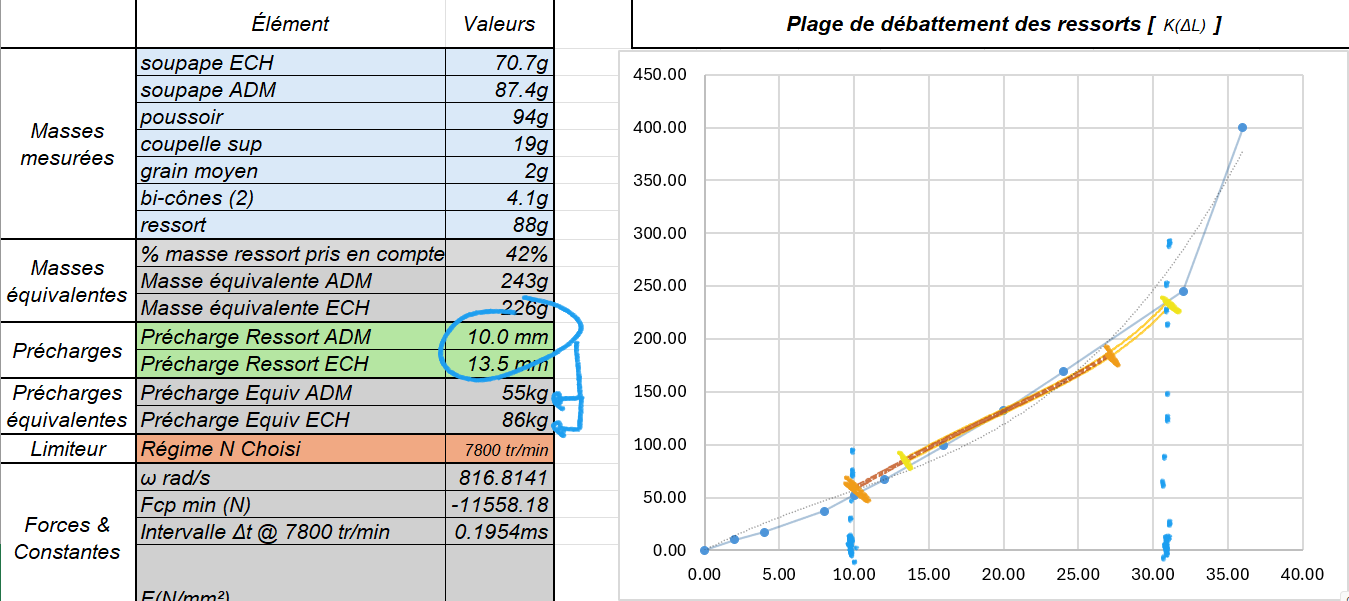
Task: Click the 450.00 label on the vertical axis
Action: (660, 75)
